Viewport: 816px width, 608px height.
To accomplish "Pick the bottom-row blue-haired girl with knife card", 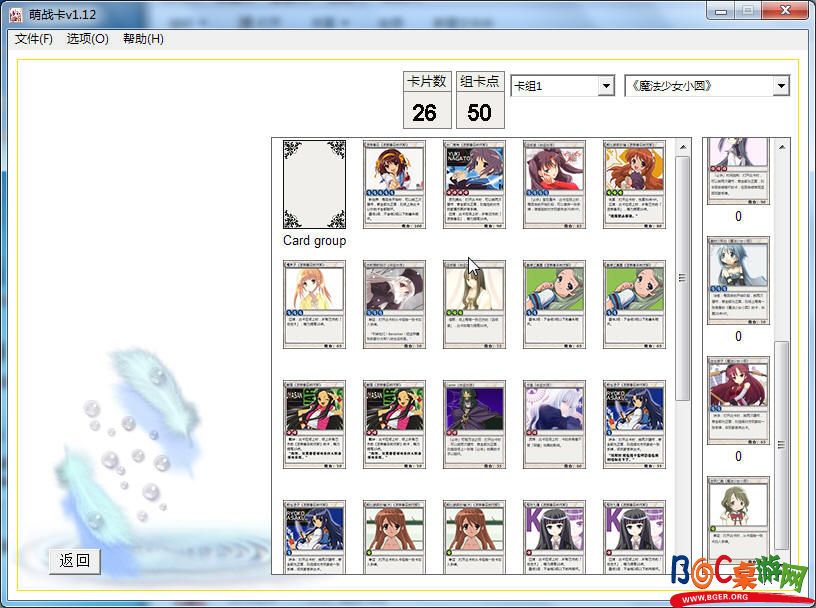I will tap(314, 537).
